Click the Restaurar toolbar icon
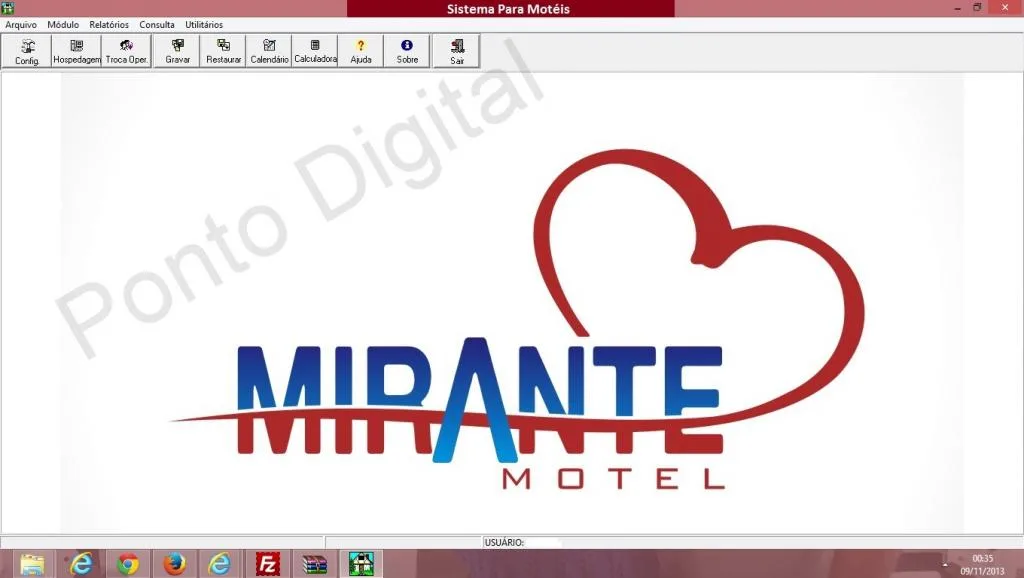 223,52
